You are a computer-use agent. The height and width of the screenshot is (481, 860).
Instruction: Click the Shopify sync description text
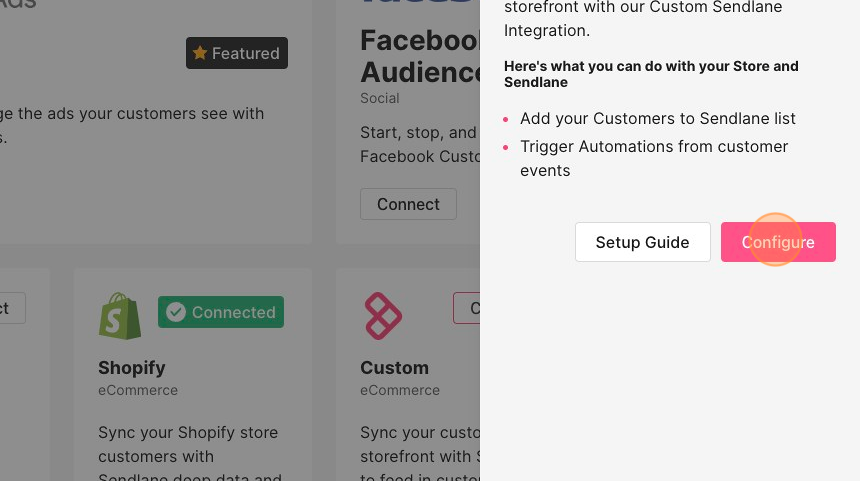[189, 454]
